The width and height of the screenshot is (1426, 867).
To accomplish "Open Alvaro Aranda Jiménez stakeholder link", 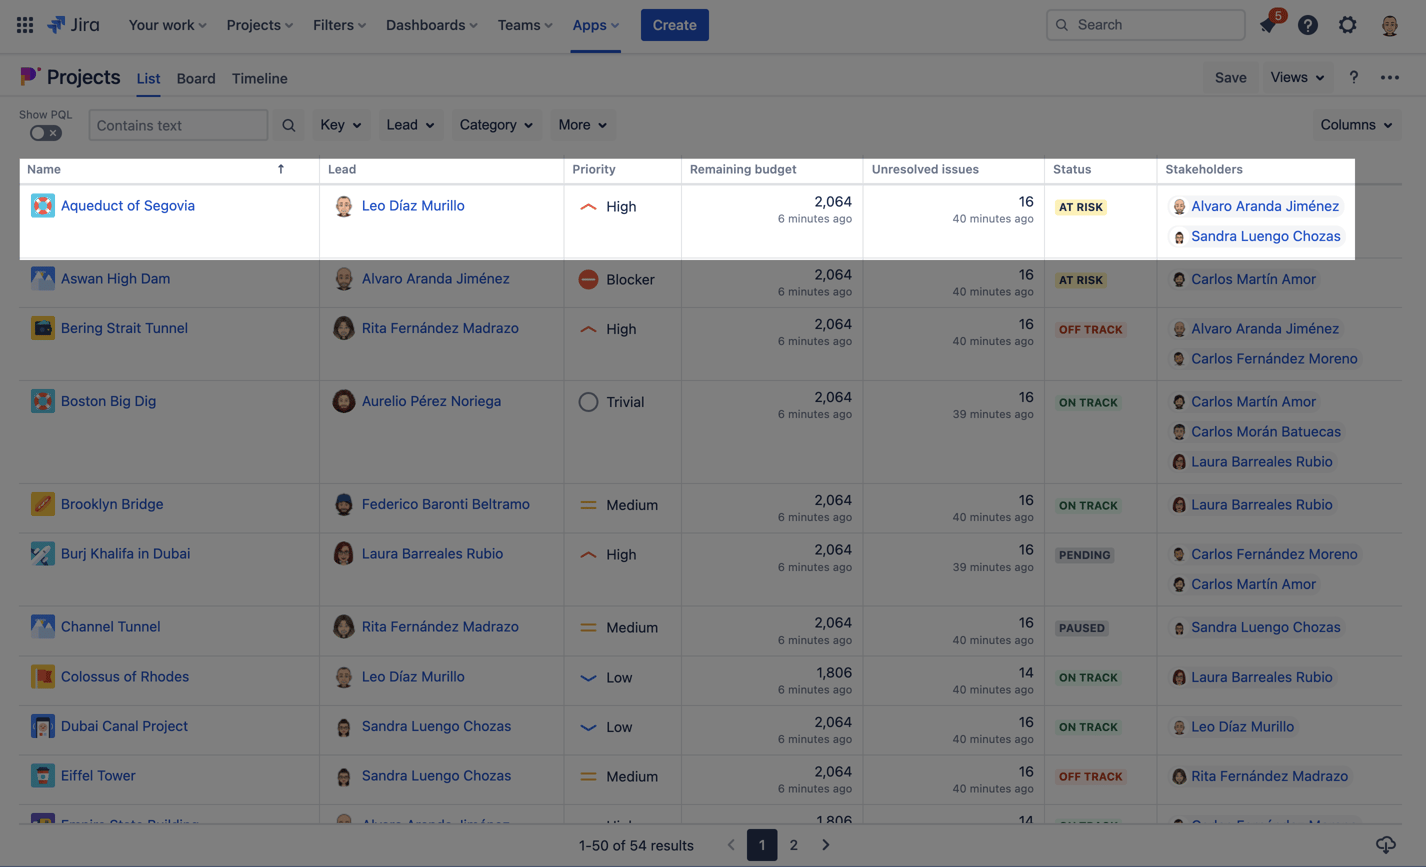I will point(1264,206).
